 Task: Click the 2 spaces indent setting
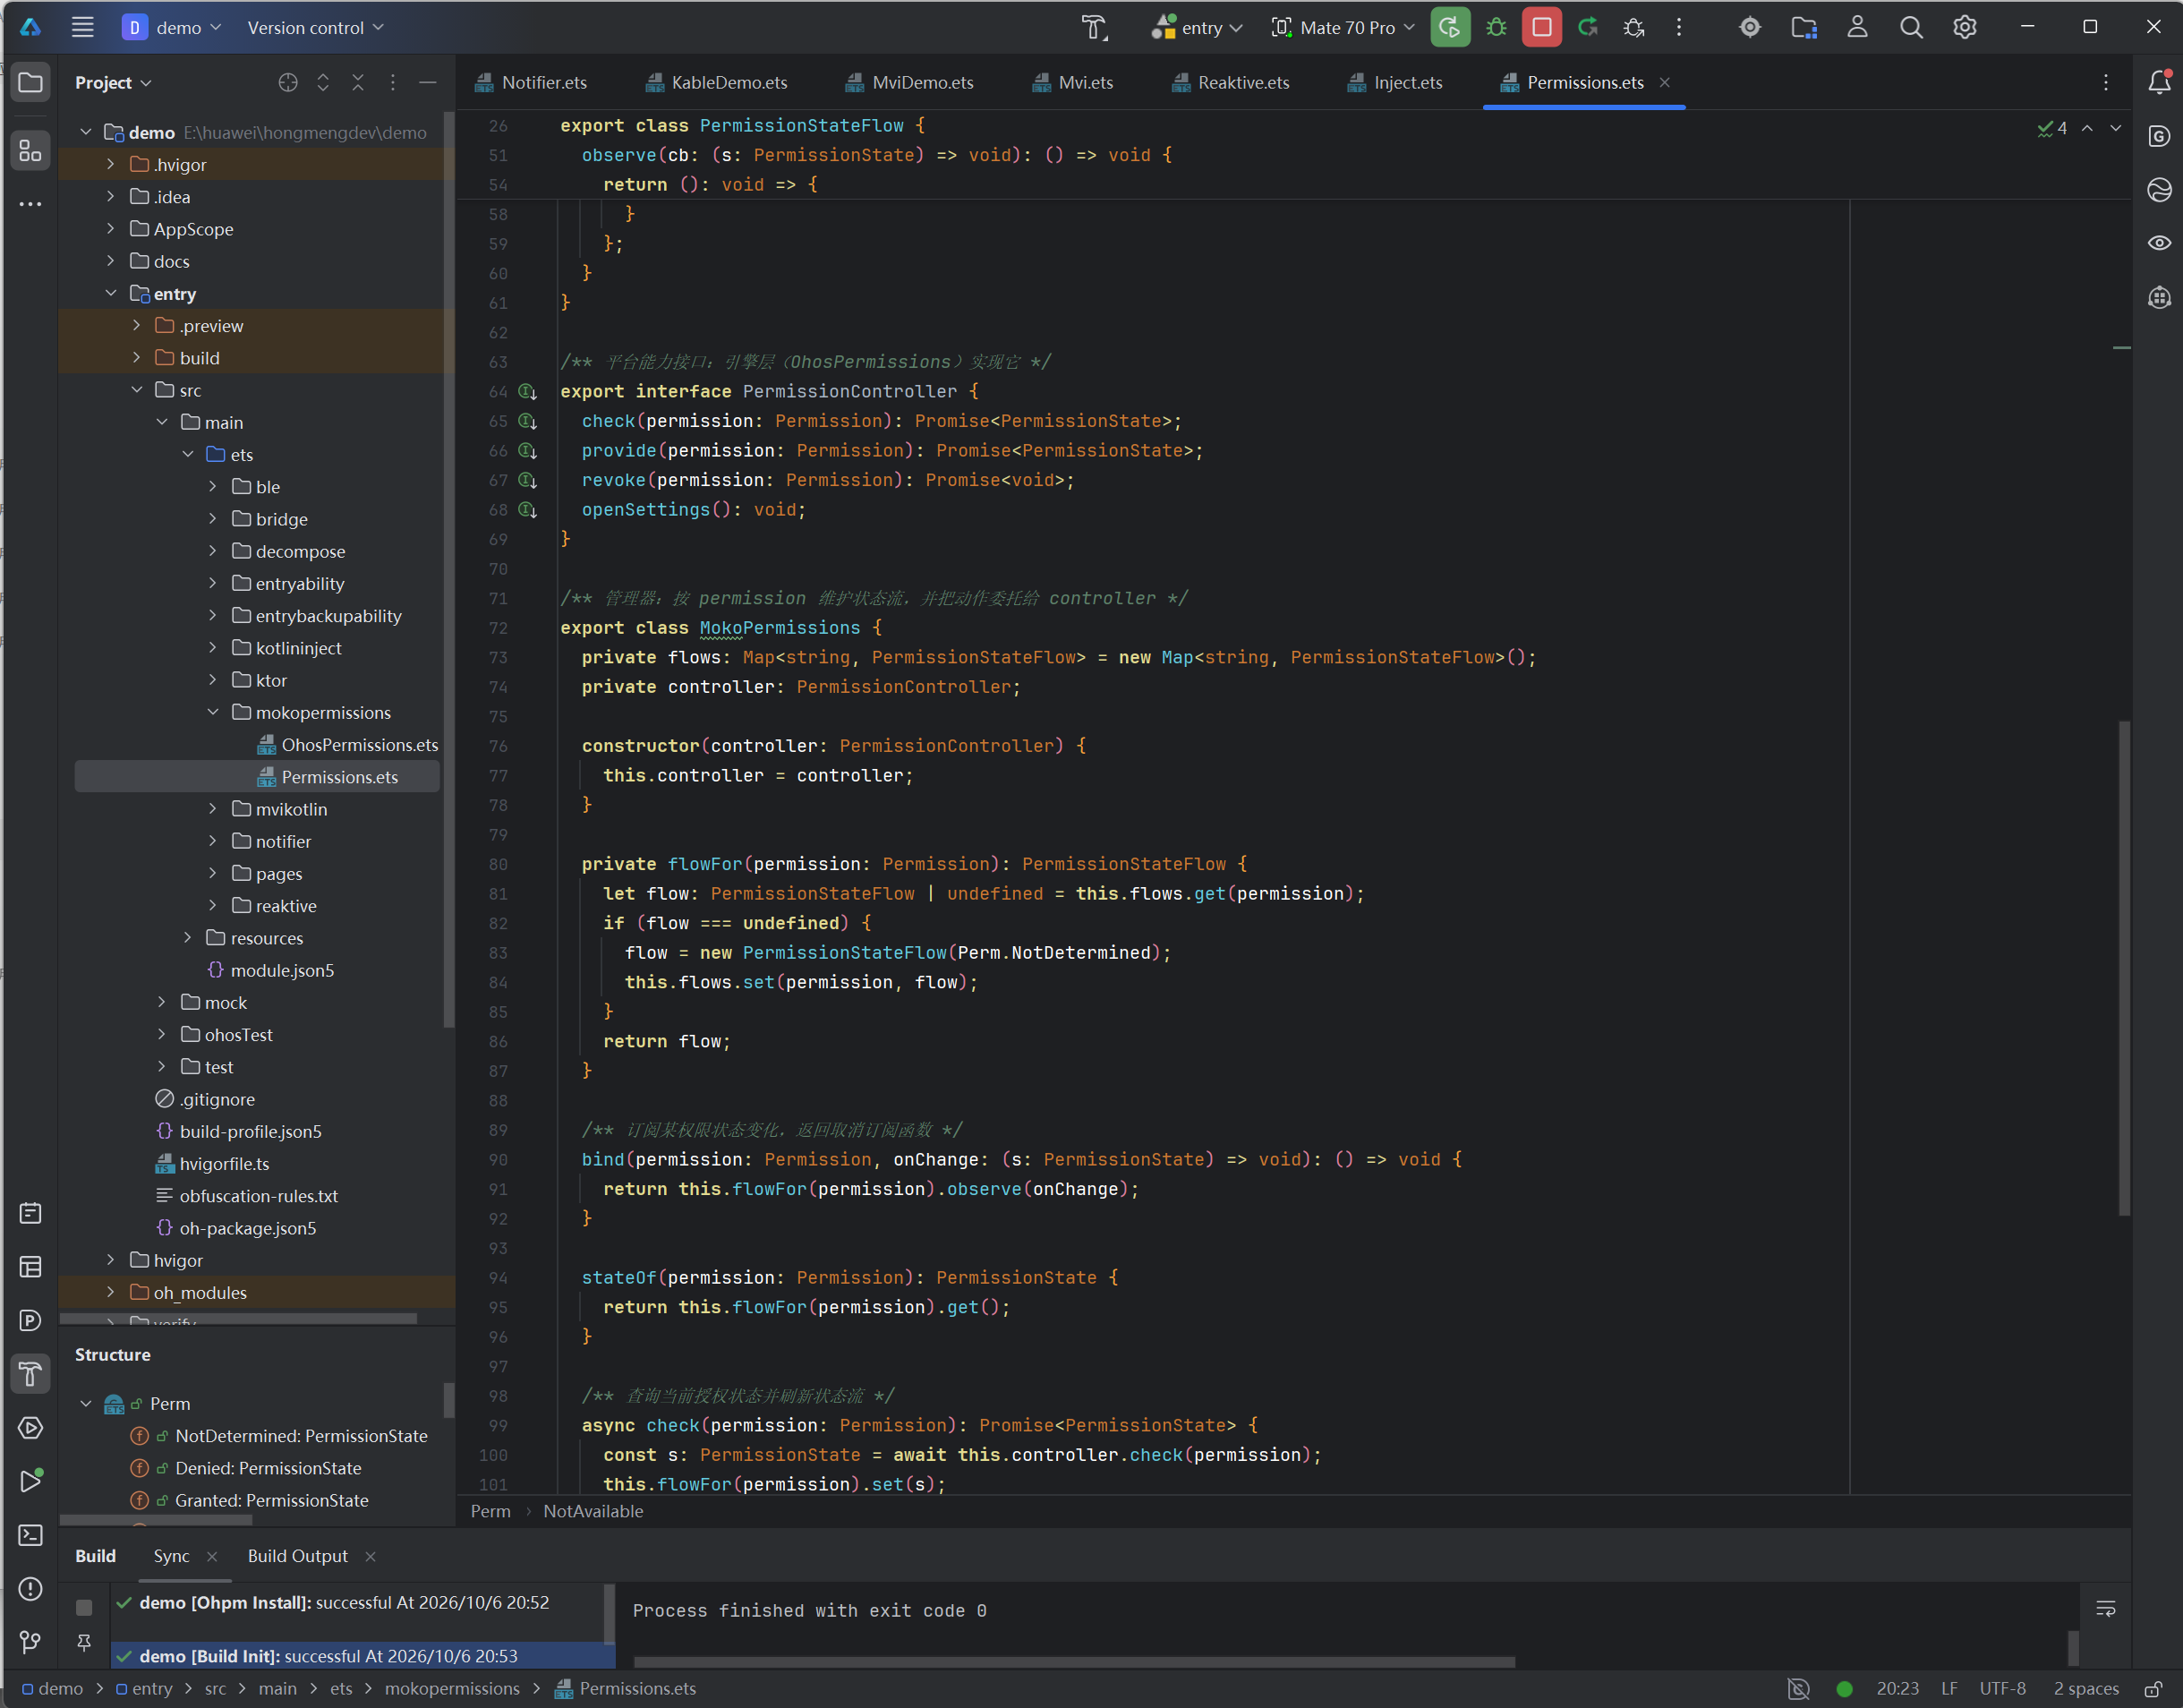pyautogui.click(x=2086, y=1689)
